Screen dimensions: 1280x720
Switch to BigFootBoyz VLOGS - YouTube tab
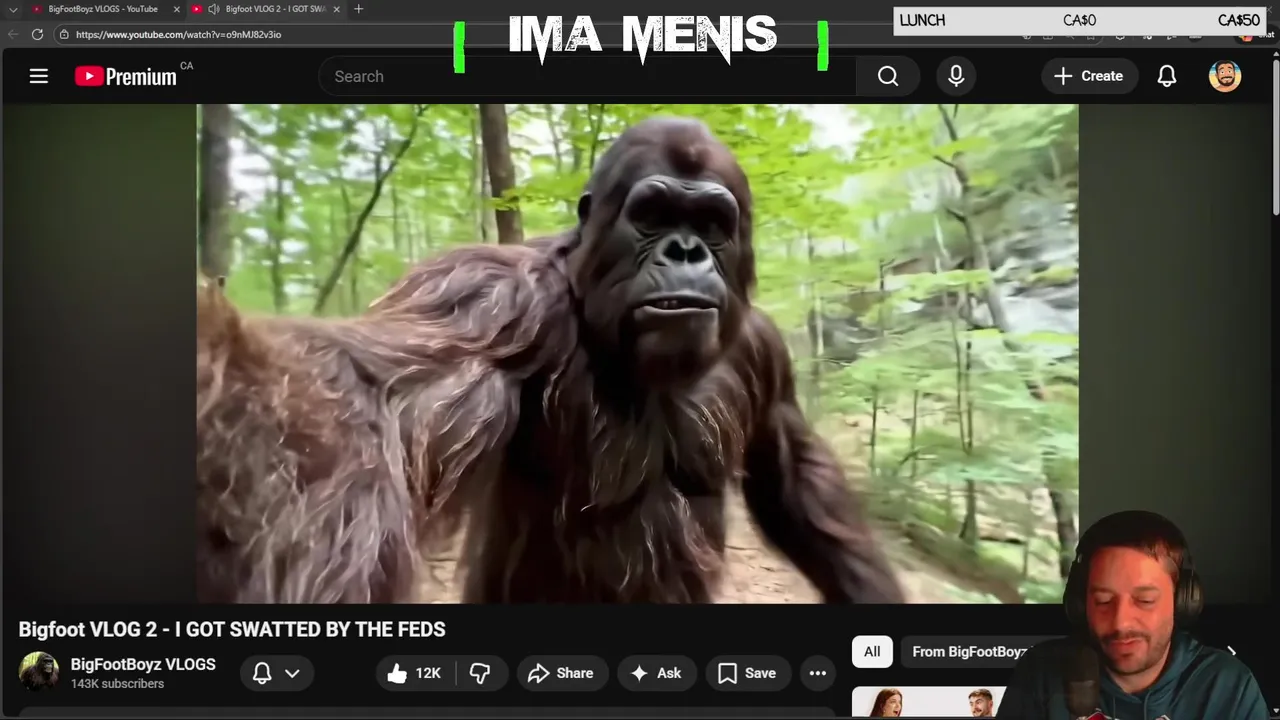(104, 9)
